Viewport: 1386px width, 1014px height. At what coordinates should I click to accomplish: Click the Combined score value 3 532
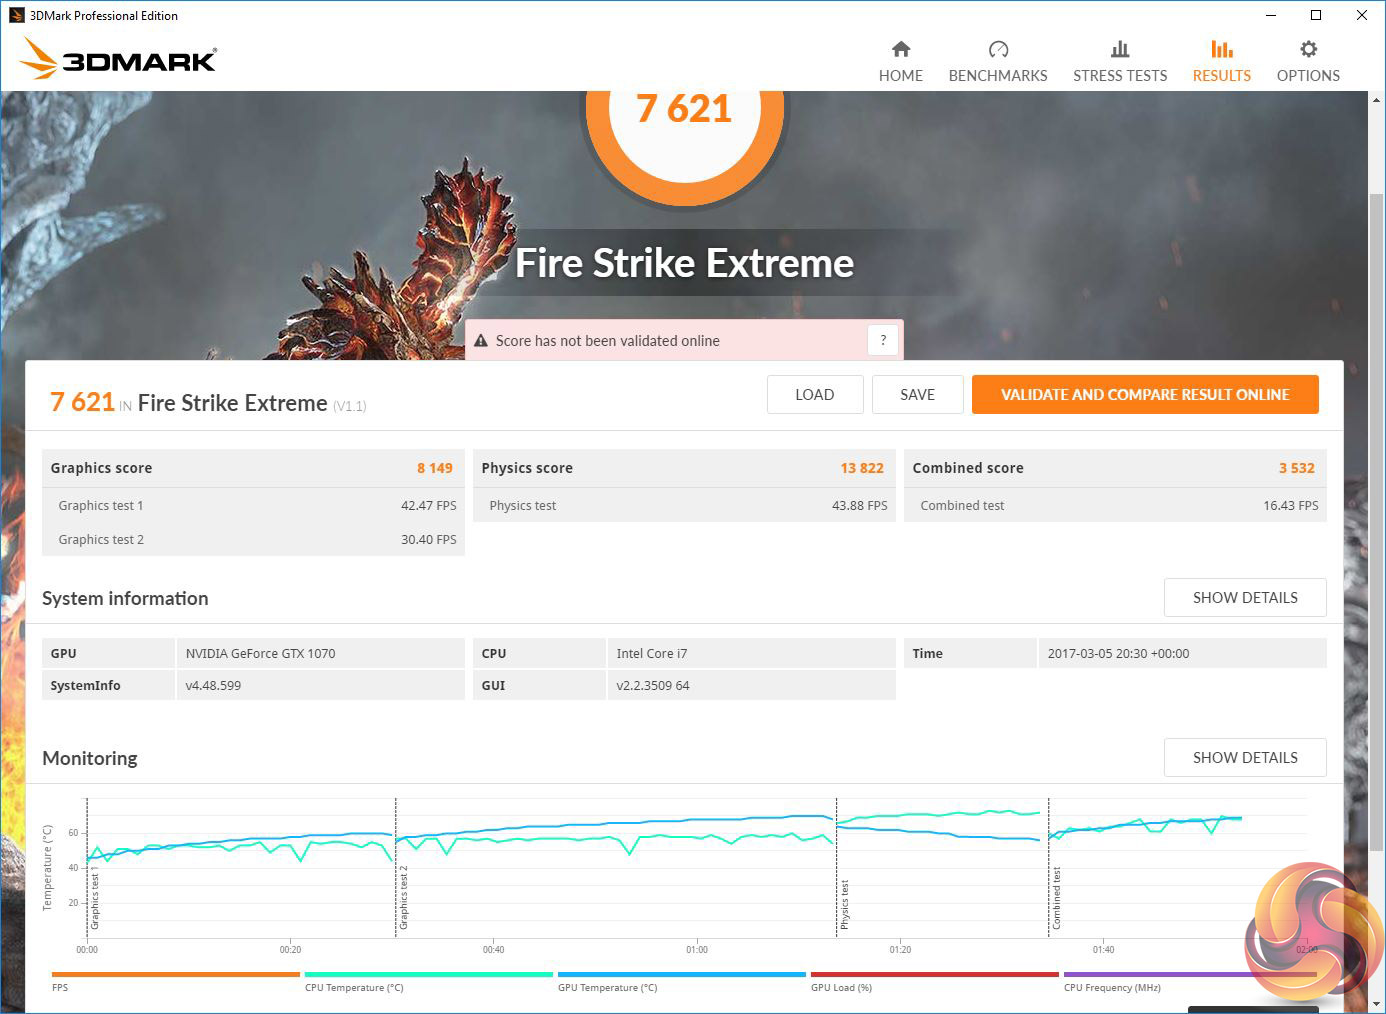[1297, 468]
